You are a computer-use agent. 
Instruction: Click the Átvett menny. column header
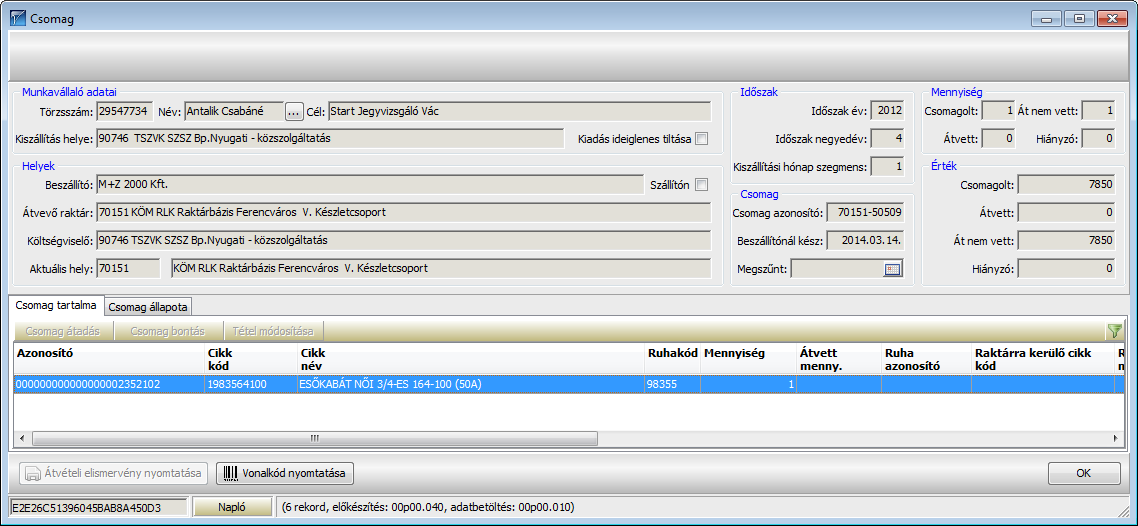pos(839,358)
